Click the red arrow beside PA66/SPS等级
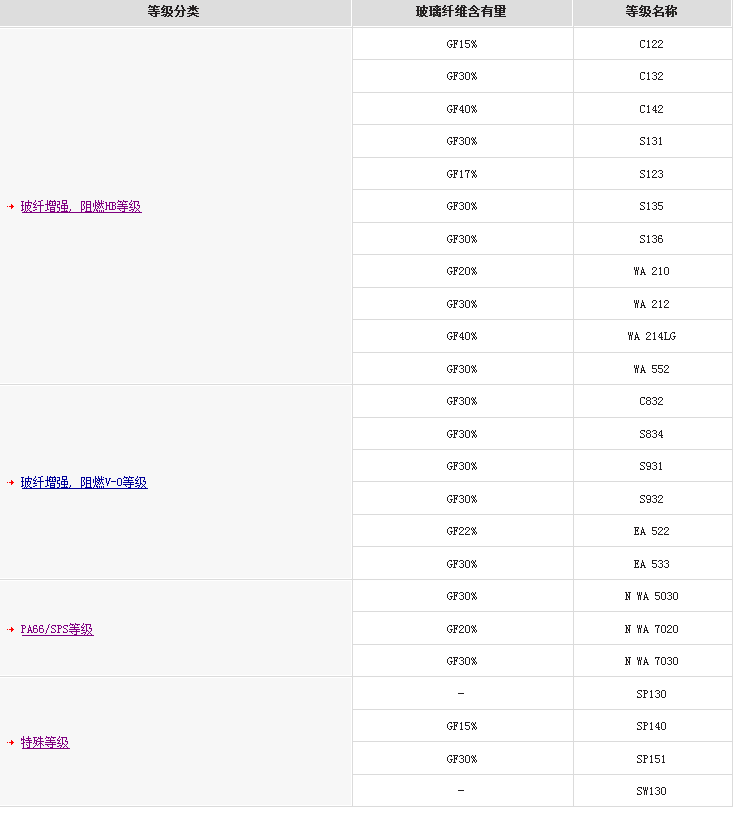737x814 pixels. pos(10,630)
